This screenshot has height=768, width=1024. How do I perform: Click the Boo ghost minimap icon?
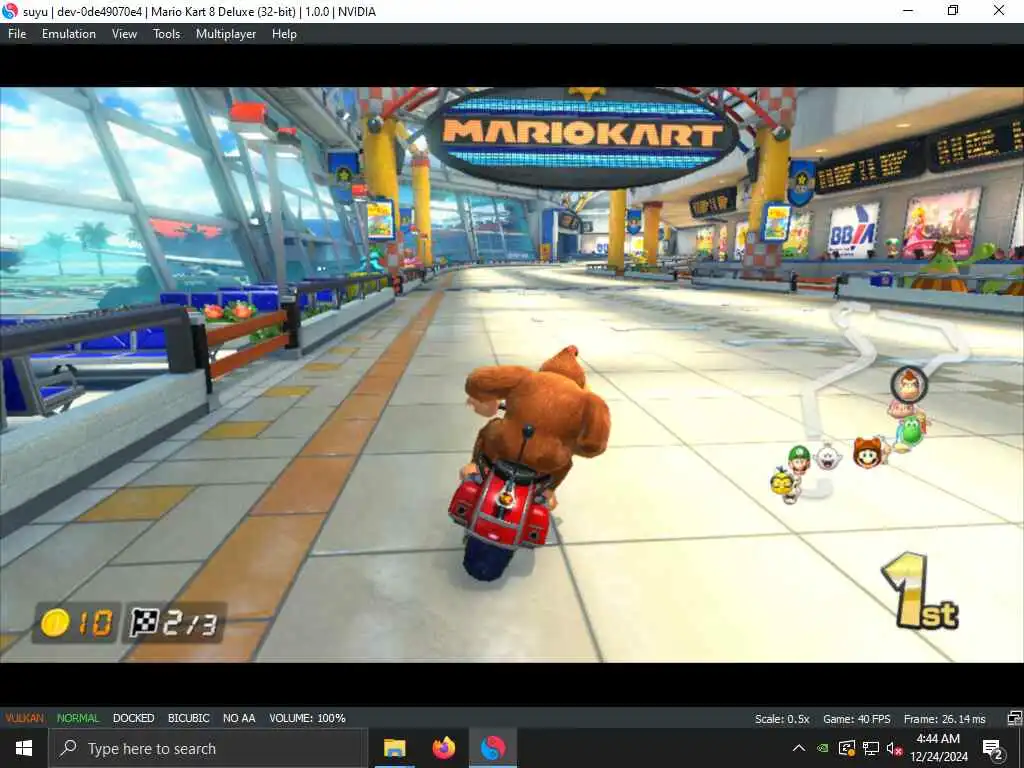[828, 456]
